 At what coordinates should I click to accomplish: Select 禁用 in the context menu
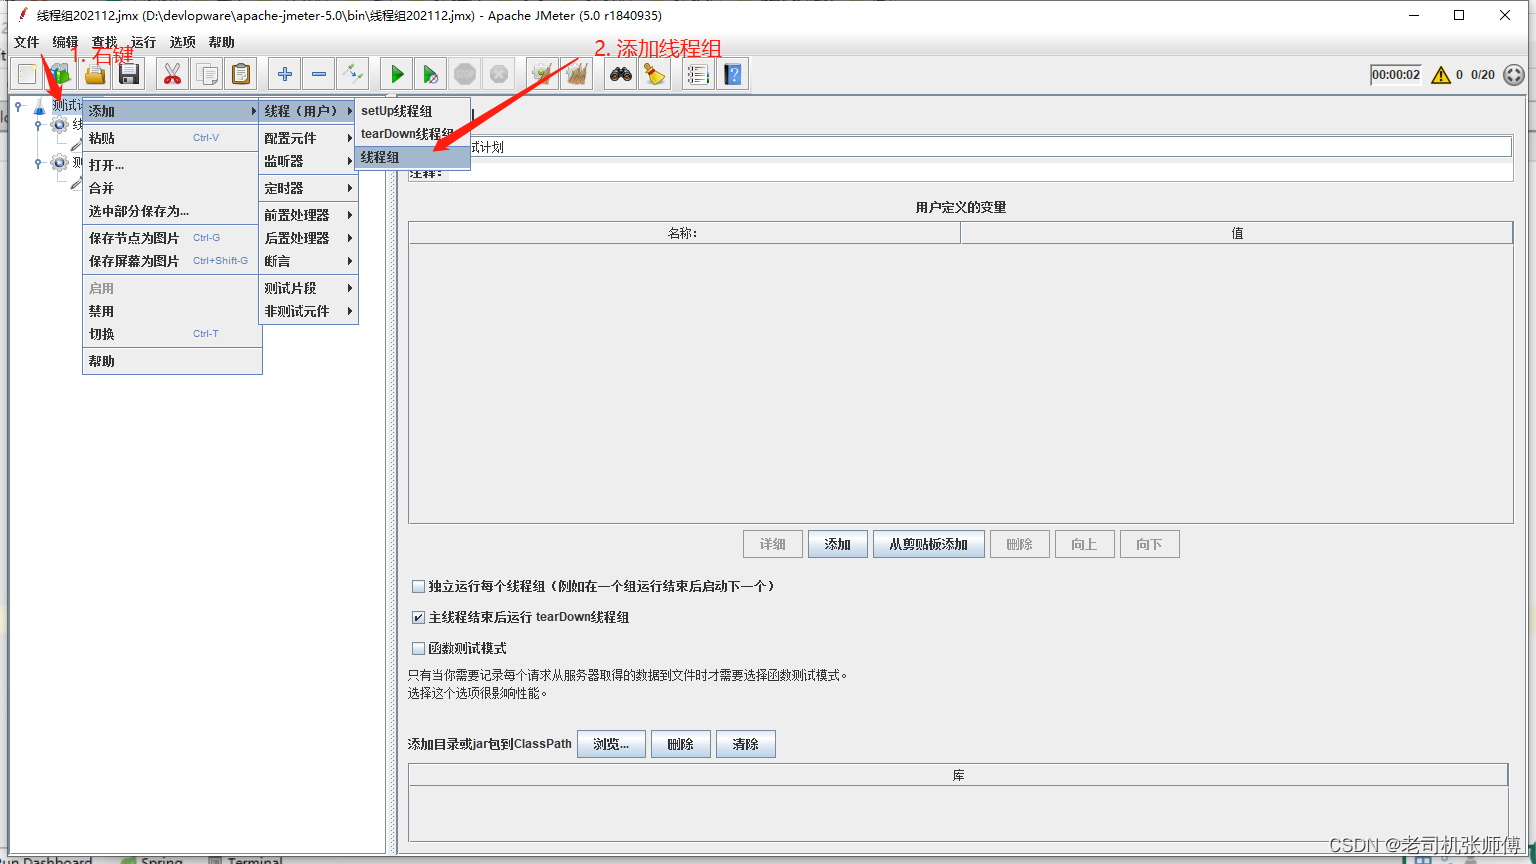pyautogui.click(x=172, y=311)
